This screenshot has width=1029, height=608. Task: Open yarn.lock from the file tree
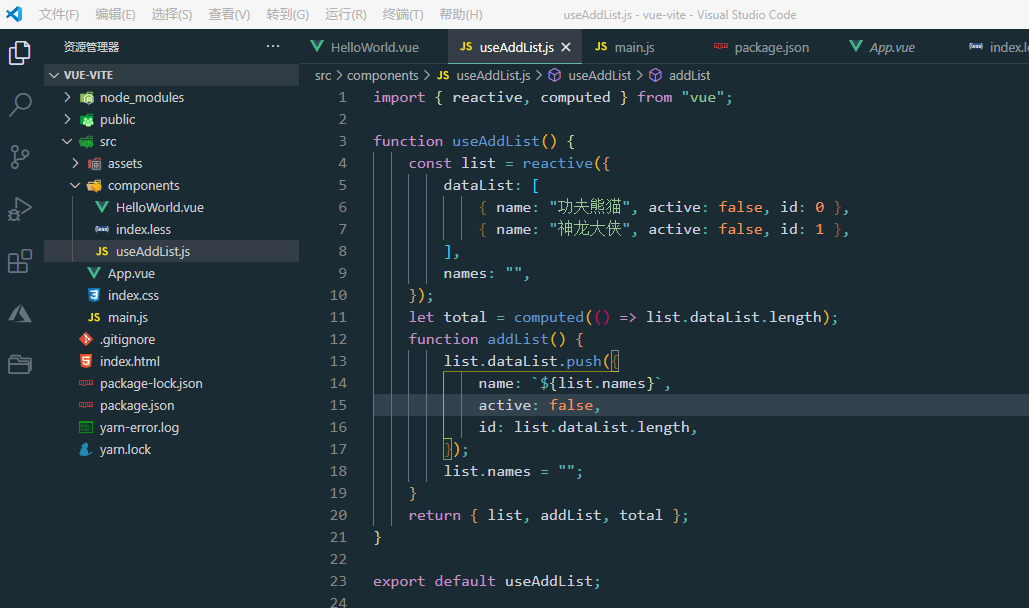(125, 449)
